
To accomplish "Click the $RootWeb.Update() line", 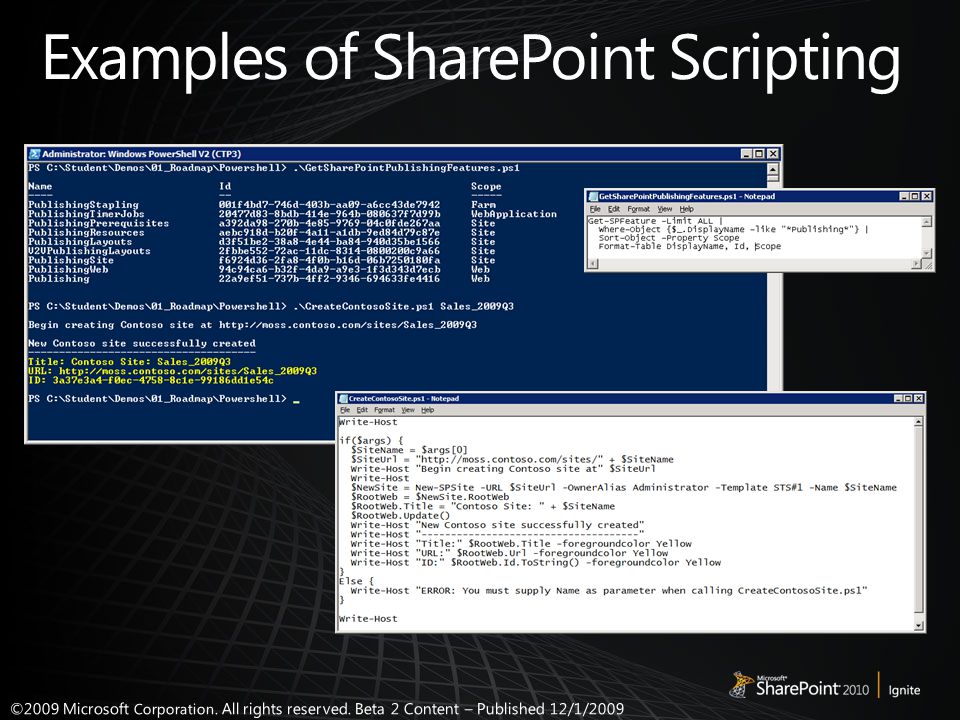I will 400,516.
